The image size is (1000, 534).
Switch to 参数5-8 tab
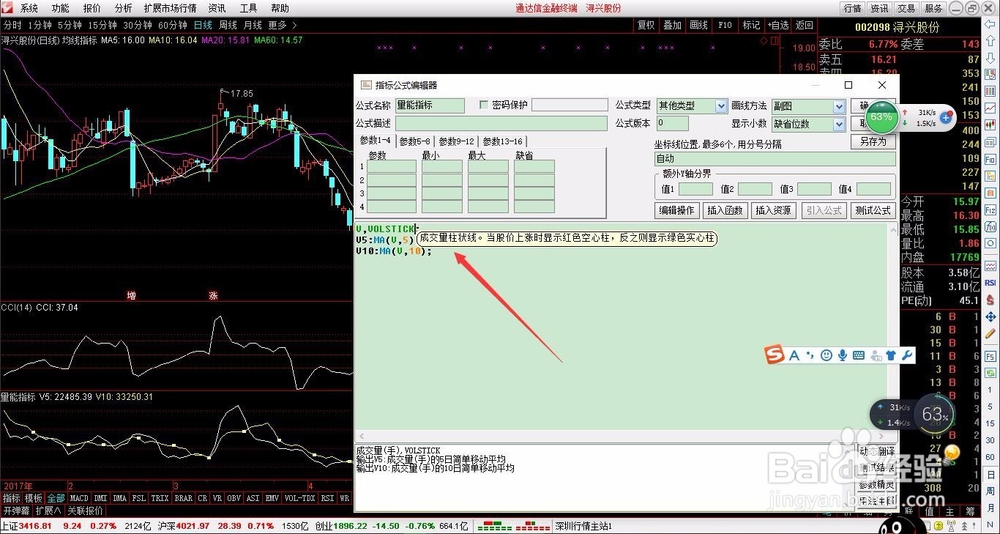click(x=415, y=141)
